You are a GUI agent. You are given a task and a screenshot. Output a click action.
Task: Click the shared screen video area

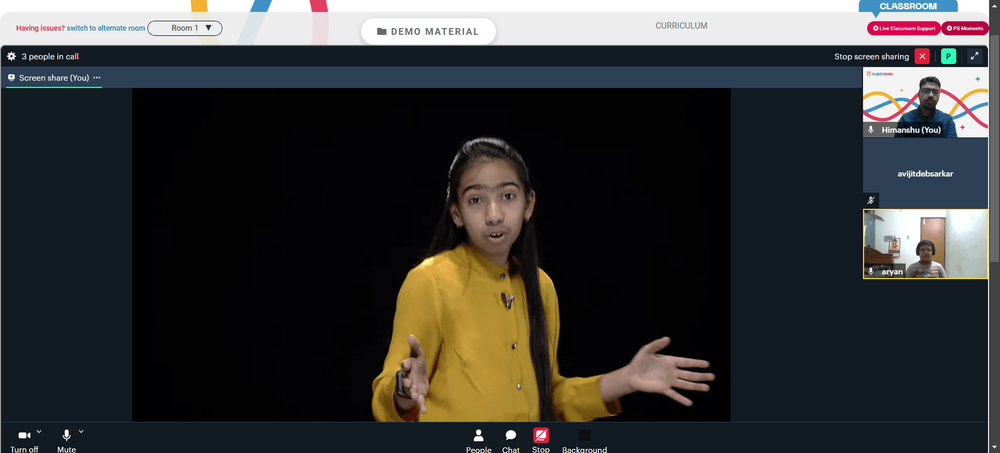[431, 255]
